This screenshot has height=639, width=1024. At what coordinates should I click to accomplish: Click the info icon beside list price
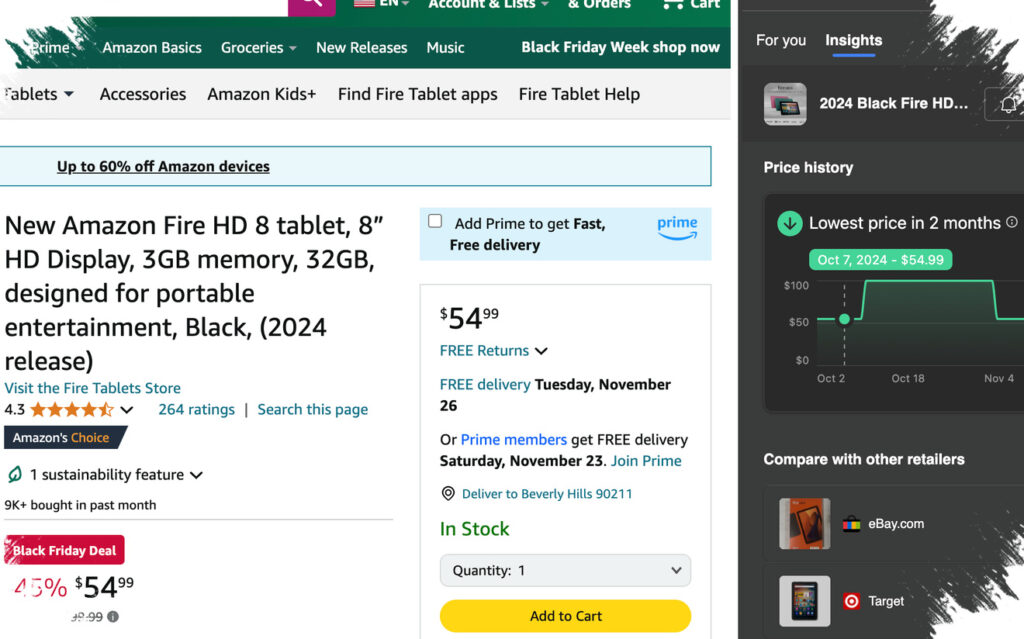click(113, 616)
